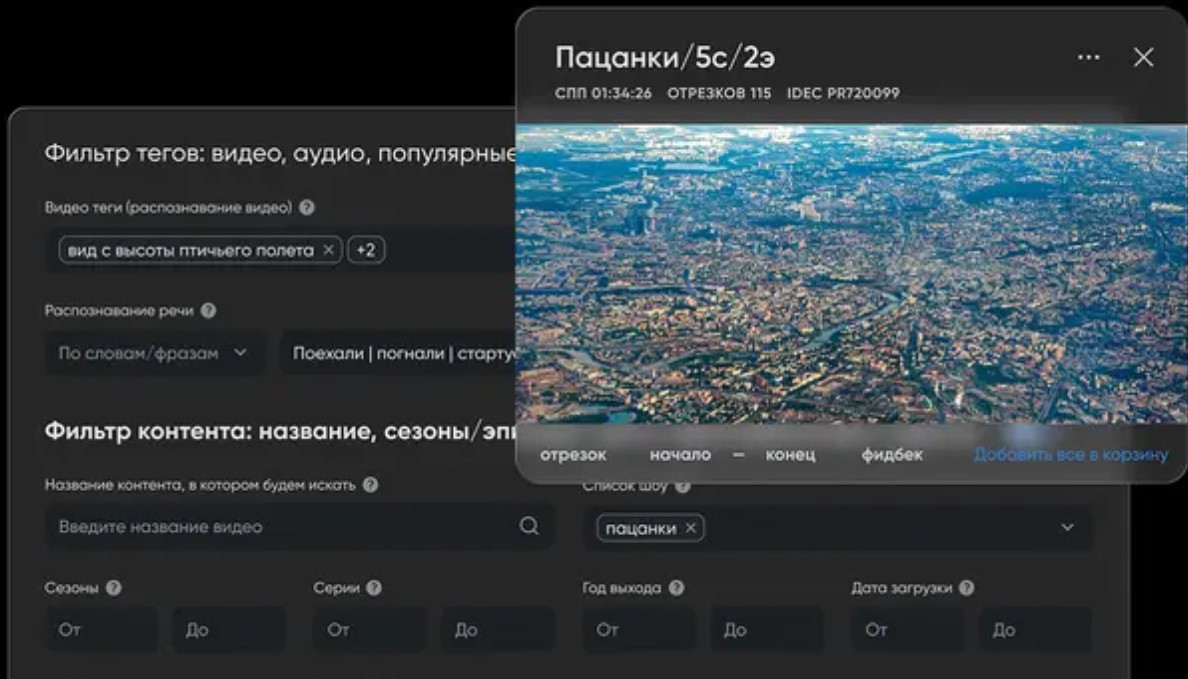This screenshot has width=1188, height=679.
Task: Click the Сезоны 'От' field
Action: point(102,630)
